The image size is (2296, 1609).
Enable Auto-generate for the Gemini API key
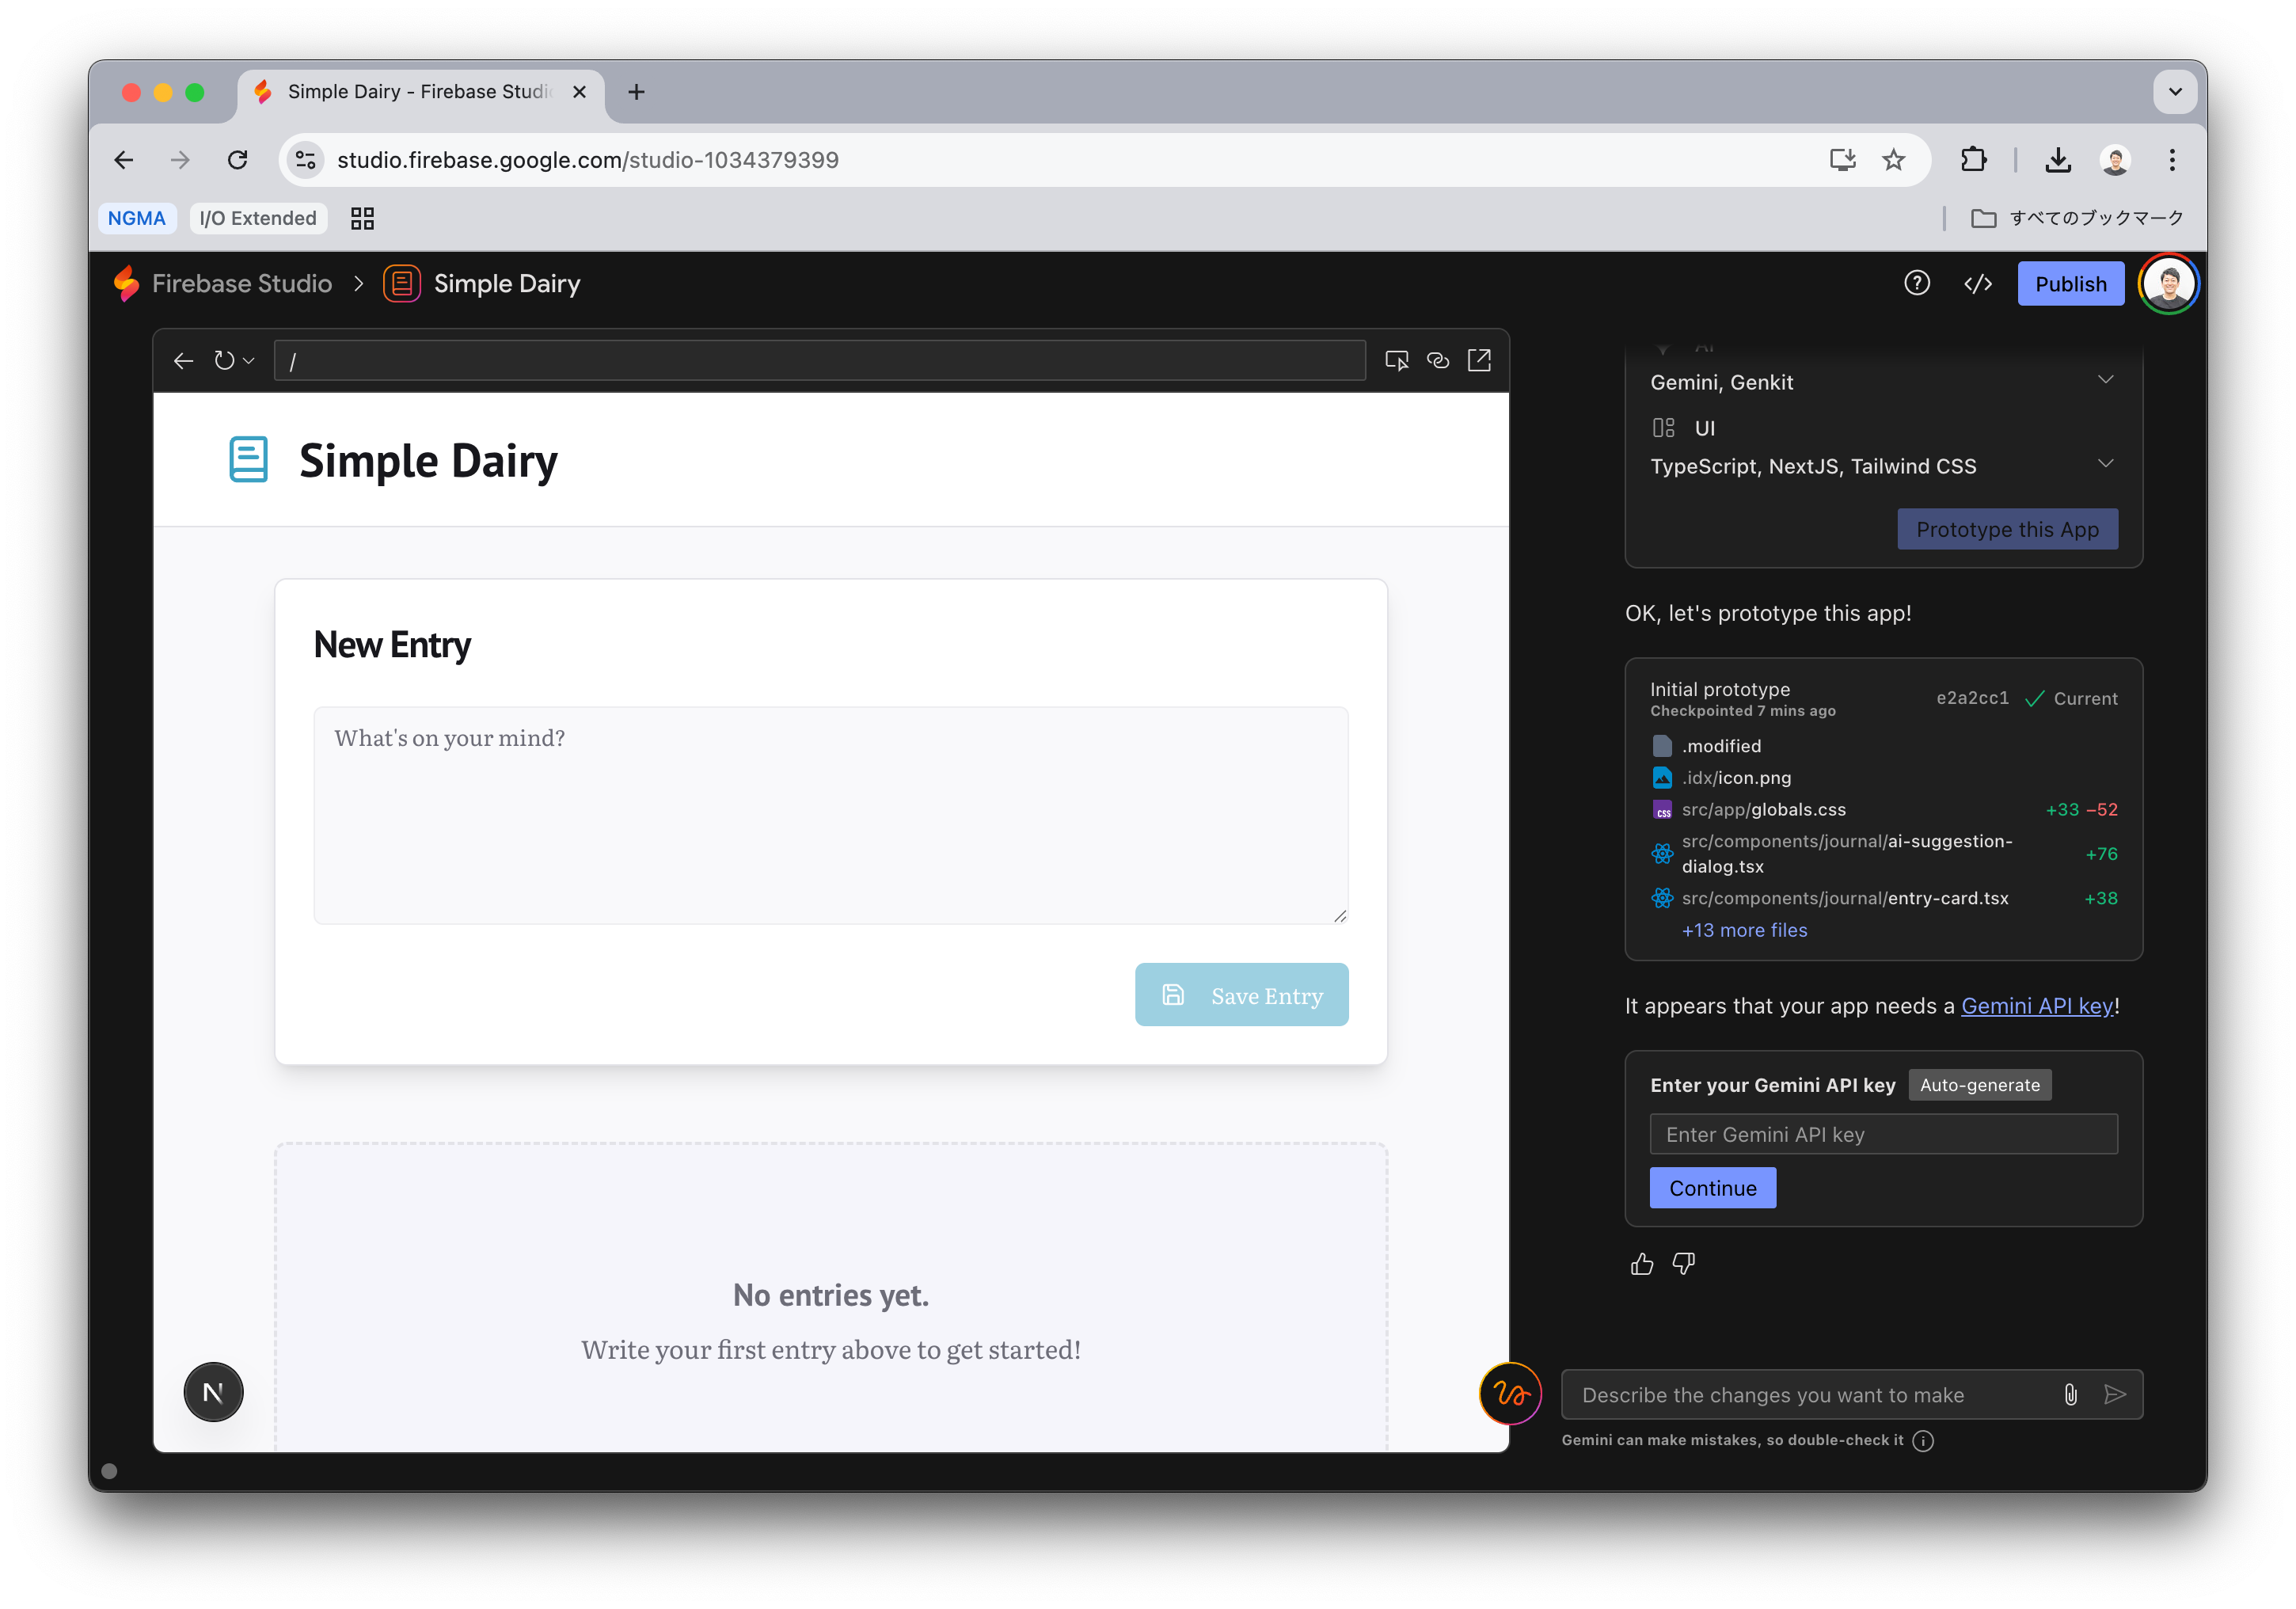tap(1979, 1085)
